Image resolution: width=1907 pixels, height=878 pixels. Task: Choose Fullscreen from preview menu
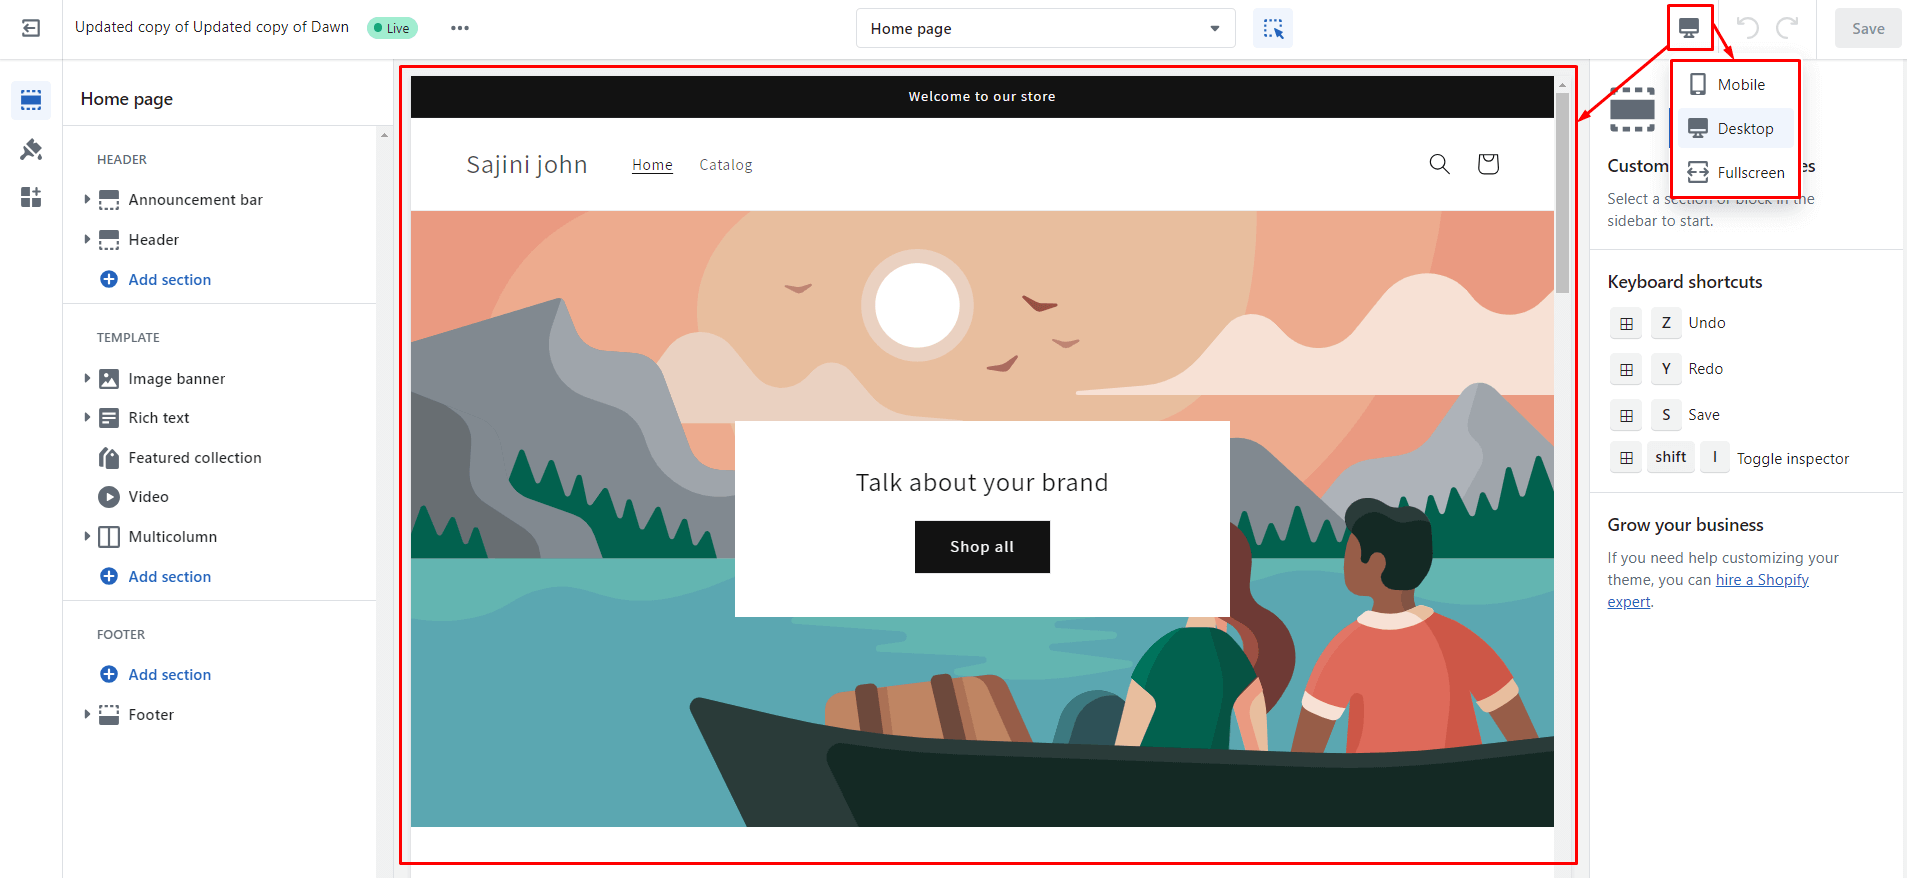pos(1749,173)
